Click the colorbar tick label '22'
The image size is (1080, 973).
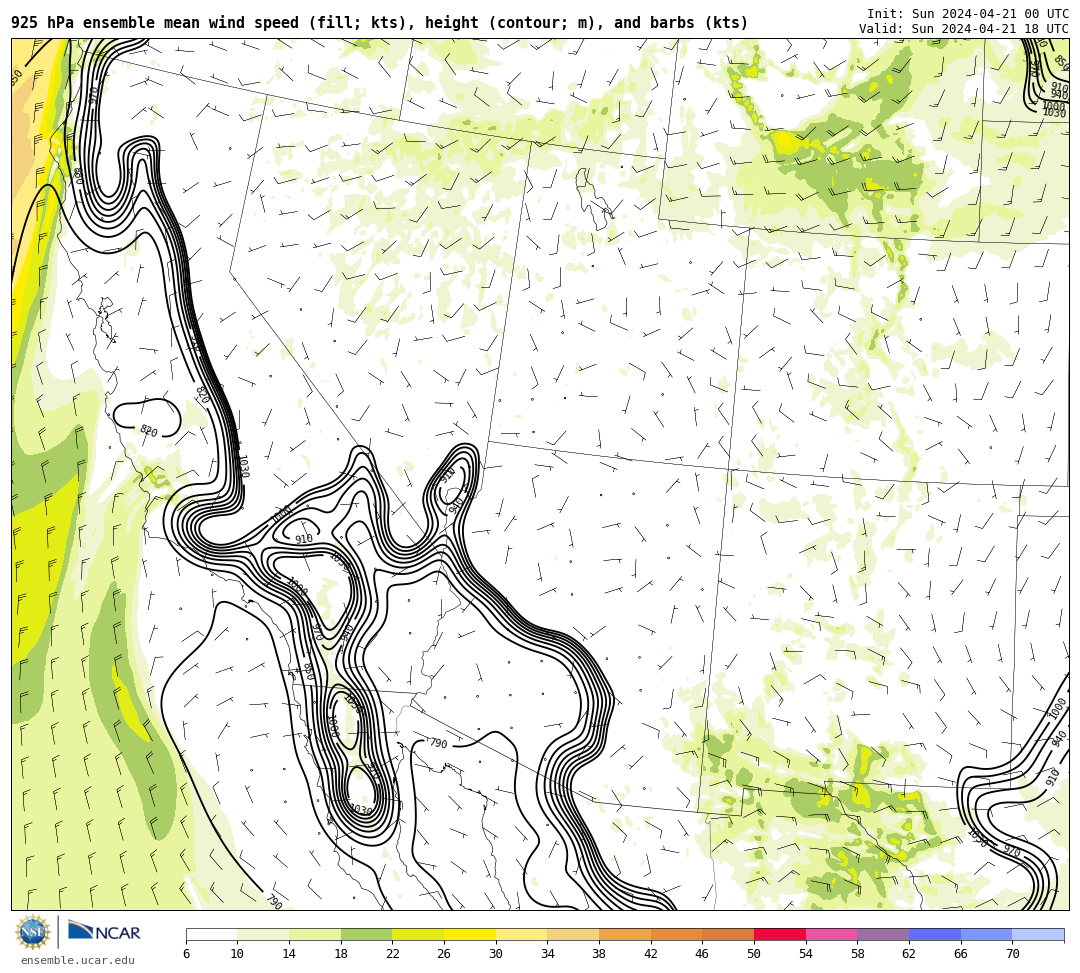tap(393, 954)
